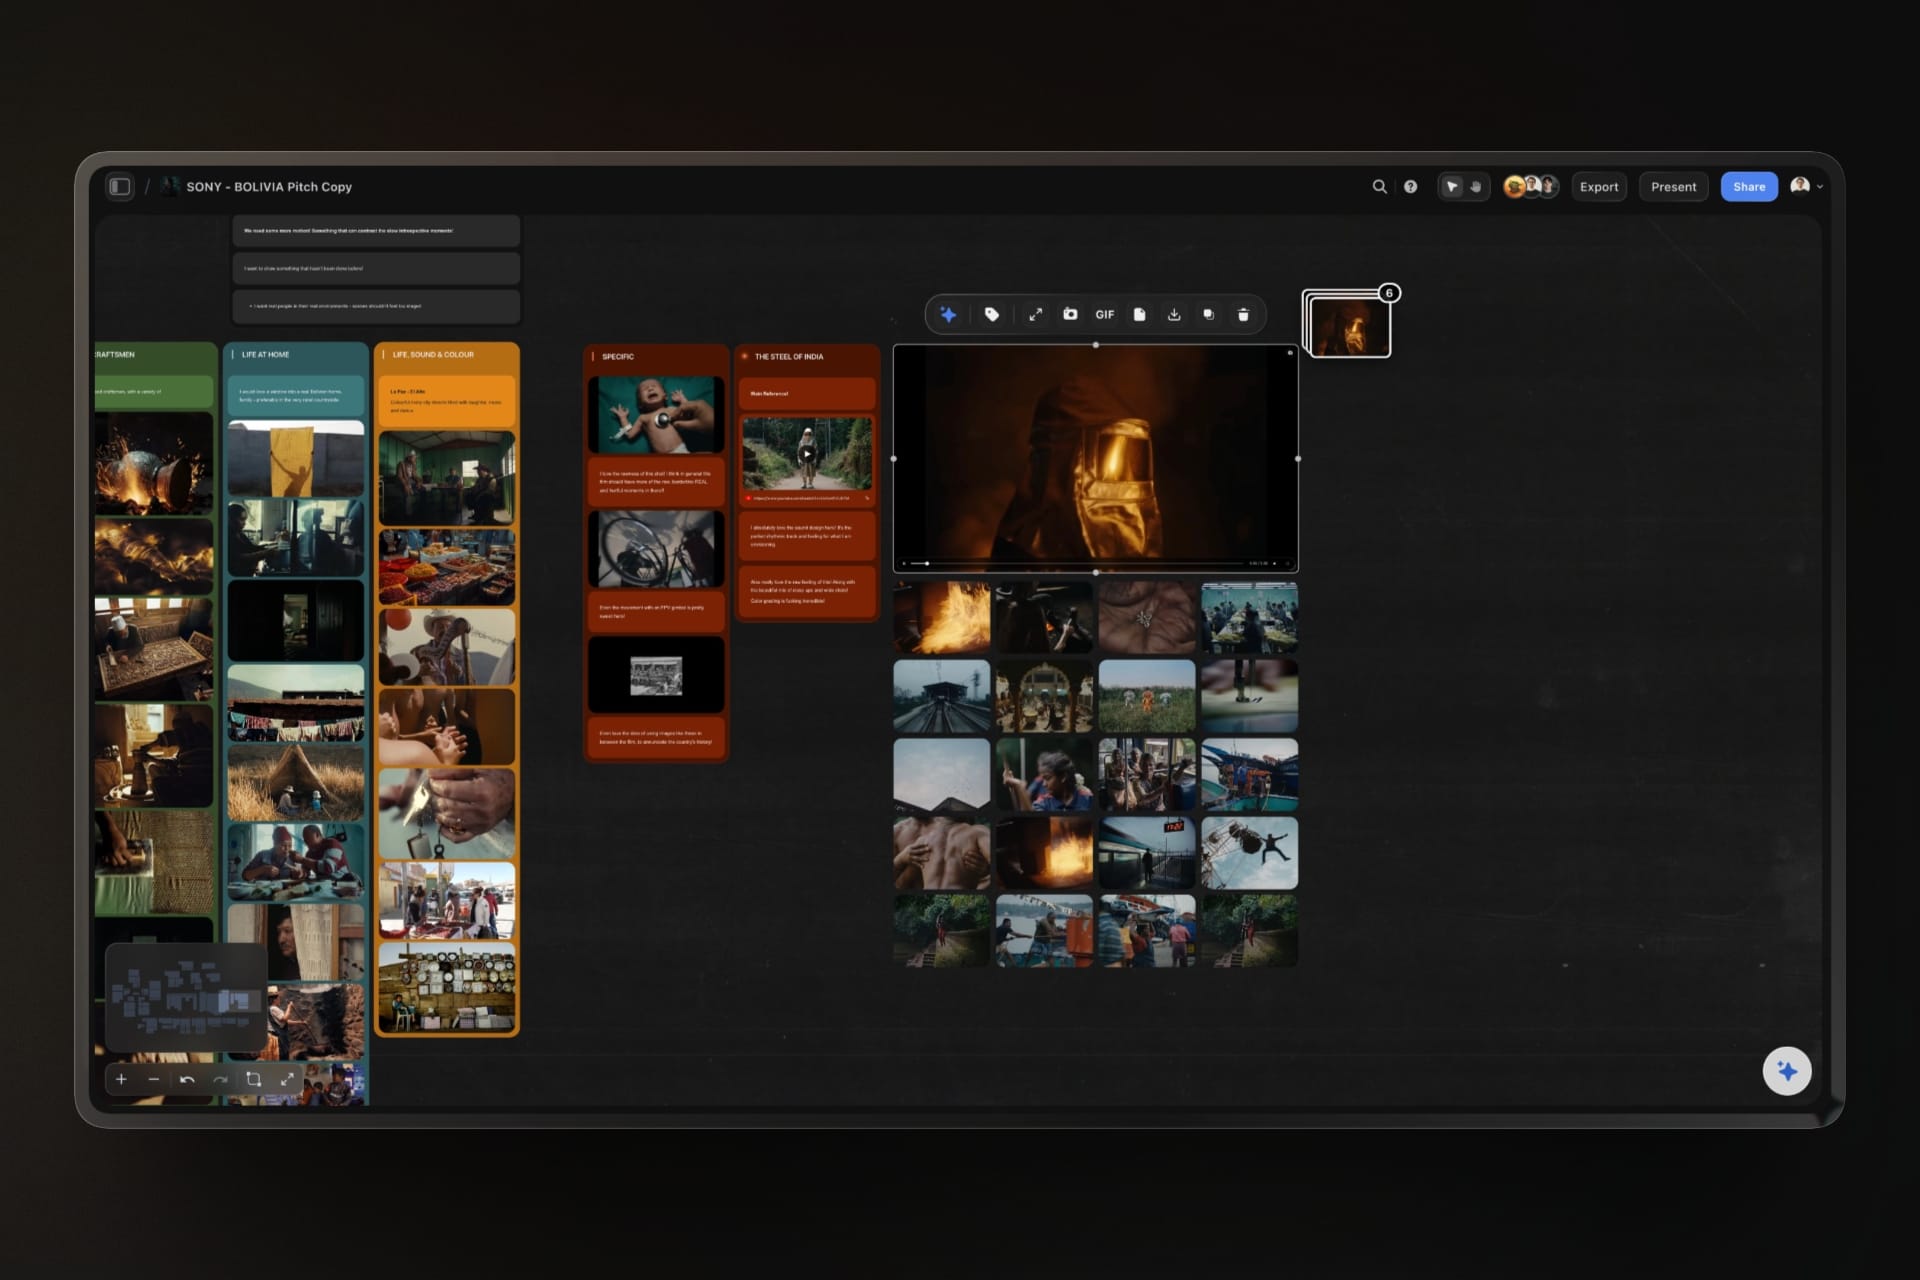This screenshot has height=1280, width=1920.
Task: Click the Export button
Action: click(x=1599, y=187)
